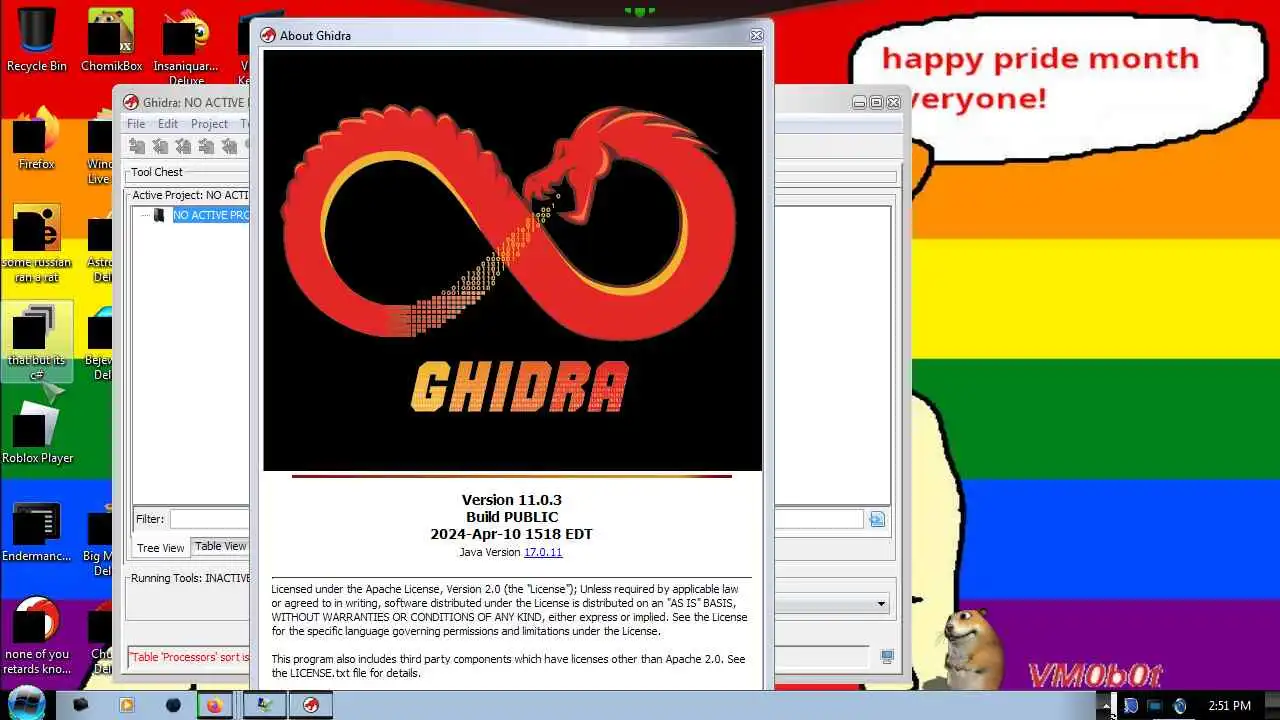Click first pinned dark taskbar icon
The width and height of the screenshot is (1280, 720).
(x=81, y=704)
